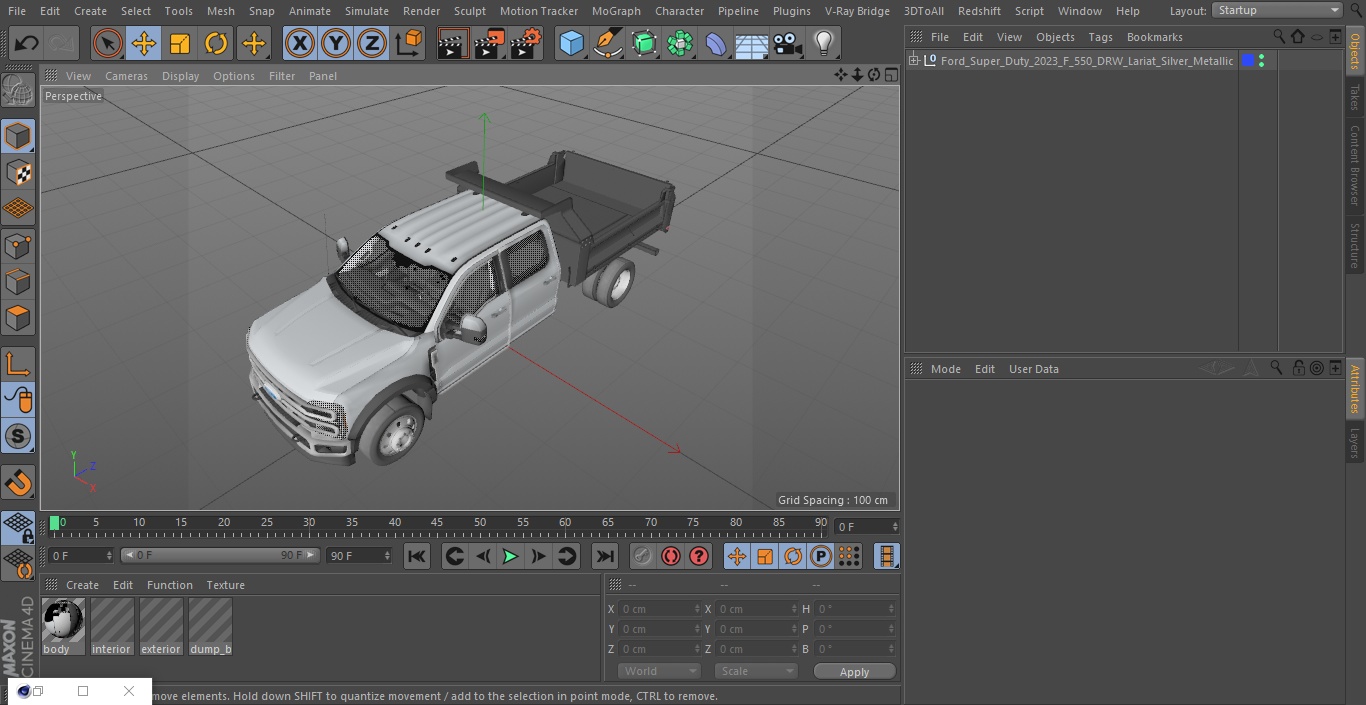The height and width of the screenshot is (705, 1366).
Task: Select the Rotate tool
Action: coord(216,43)
